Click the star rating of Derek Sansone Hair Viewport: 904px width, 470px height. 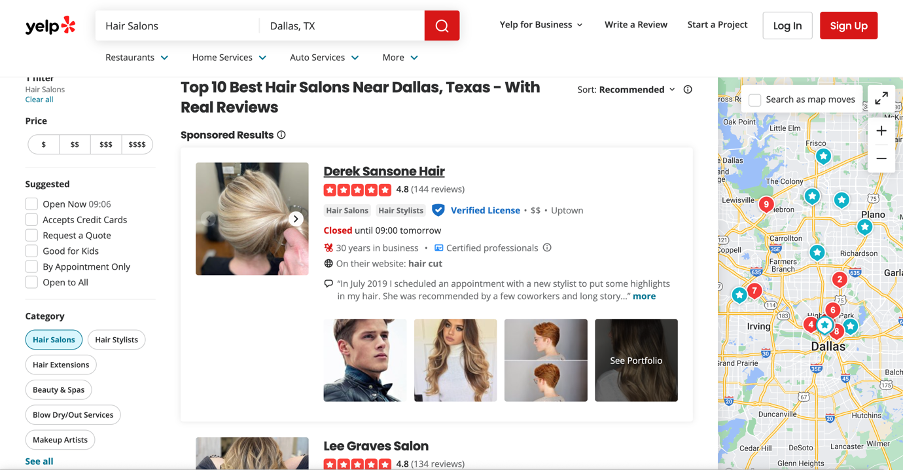(357, 189)
